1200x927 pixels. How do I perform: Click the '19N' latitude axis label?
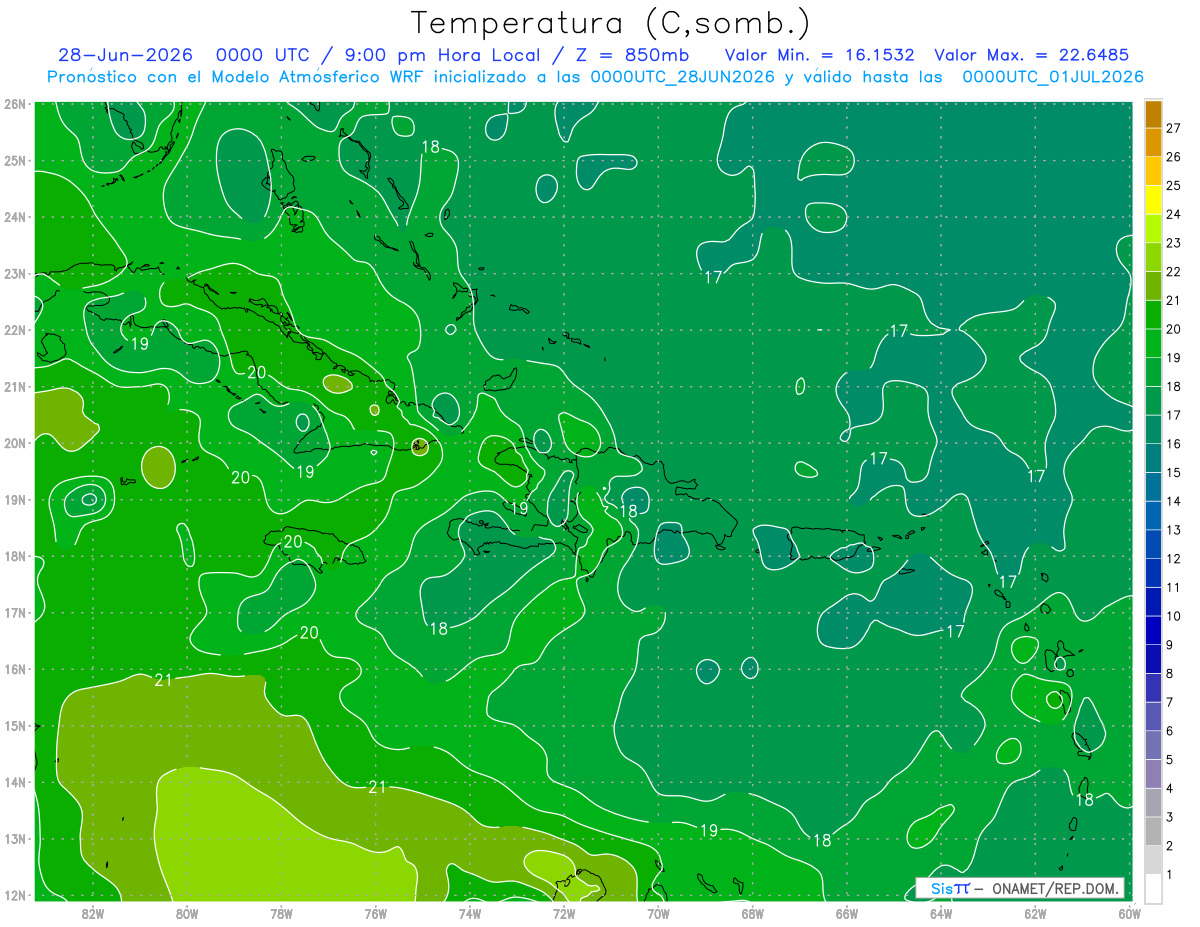(x=14, y=499)
